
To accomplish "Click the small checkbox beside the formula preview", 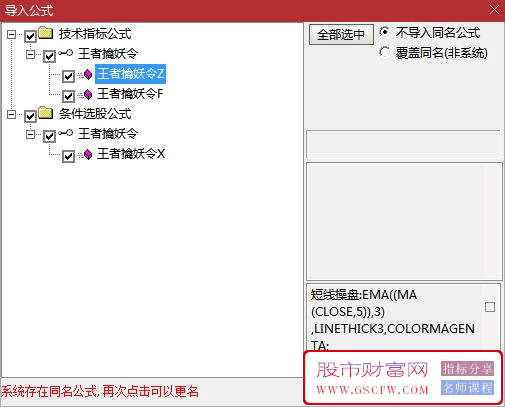I will click(490, 307).
